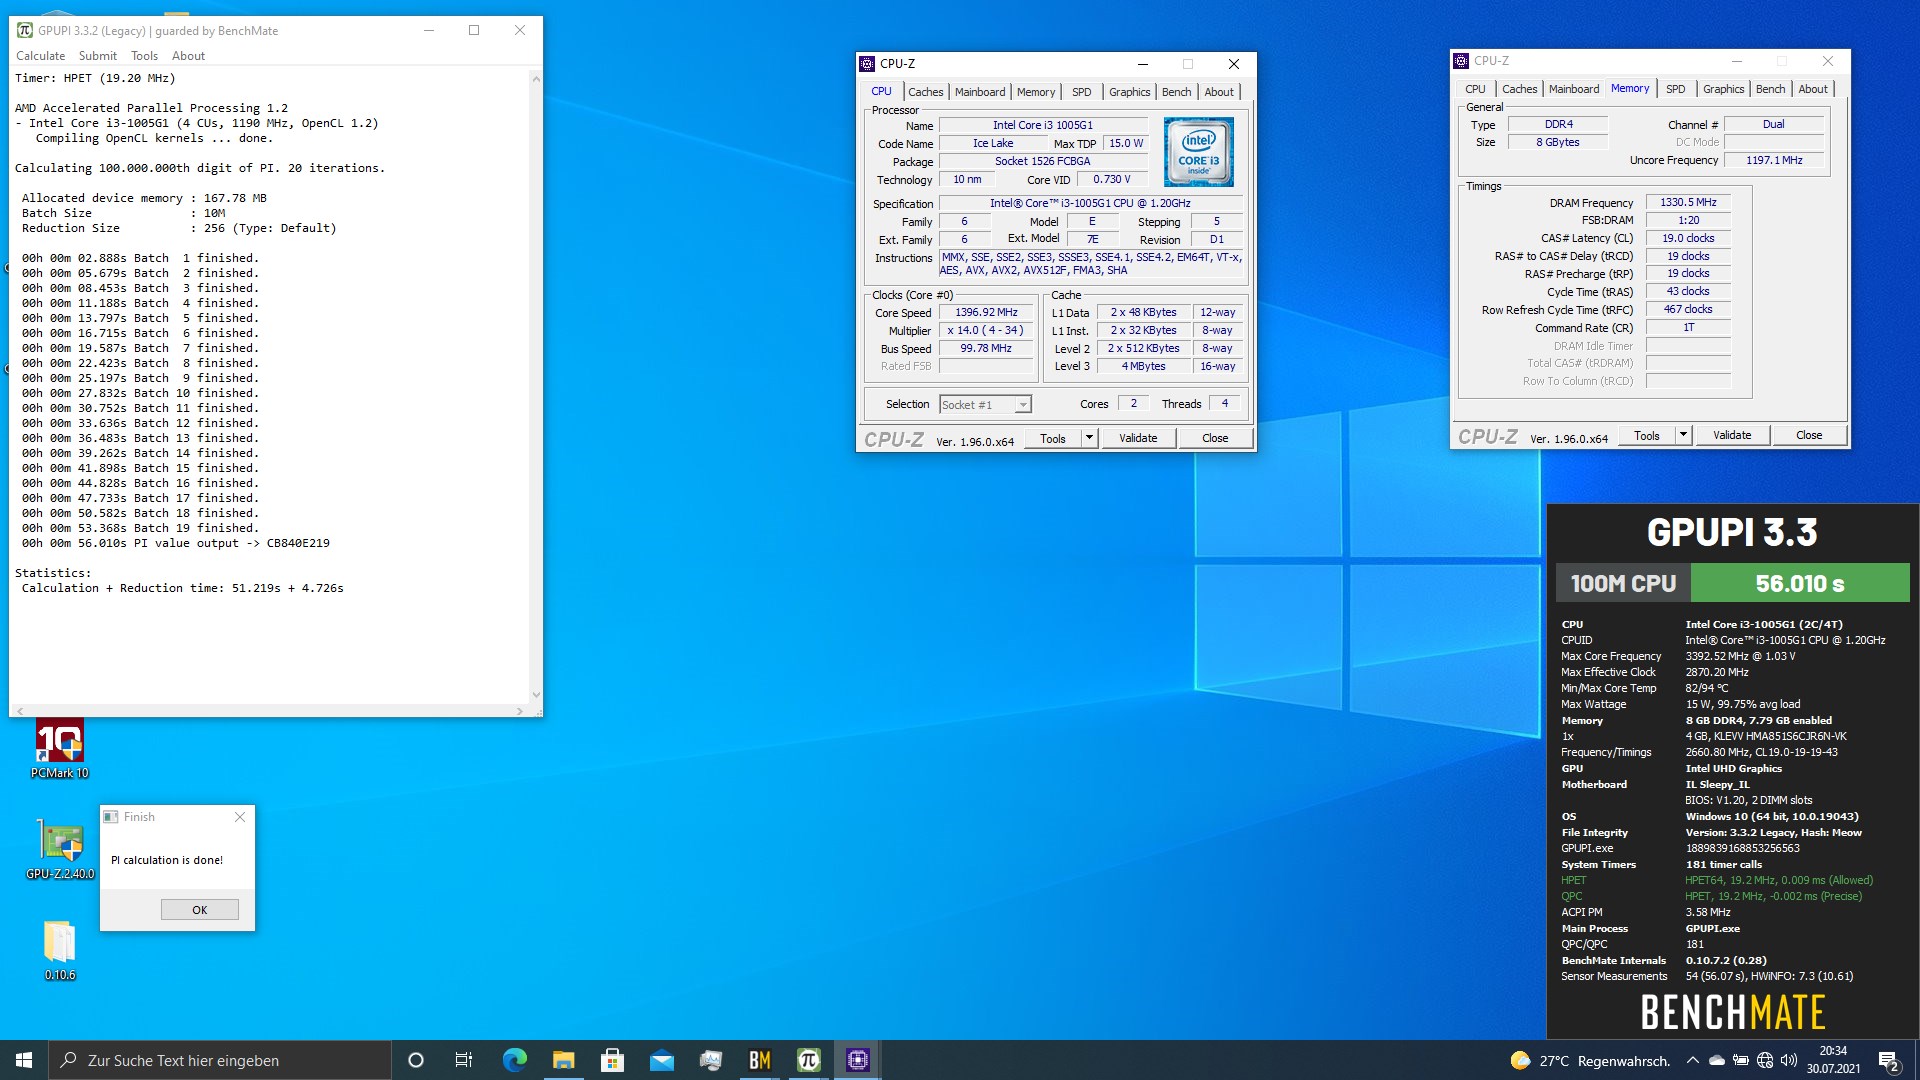
Task: Click Close button in left CPU-Z window
Action: tap(1215, 438)
